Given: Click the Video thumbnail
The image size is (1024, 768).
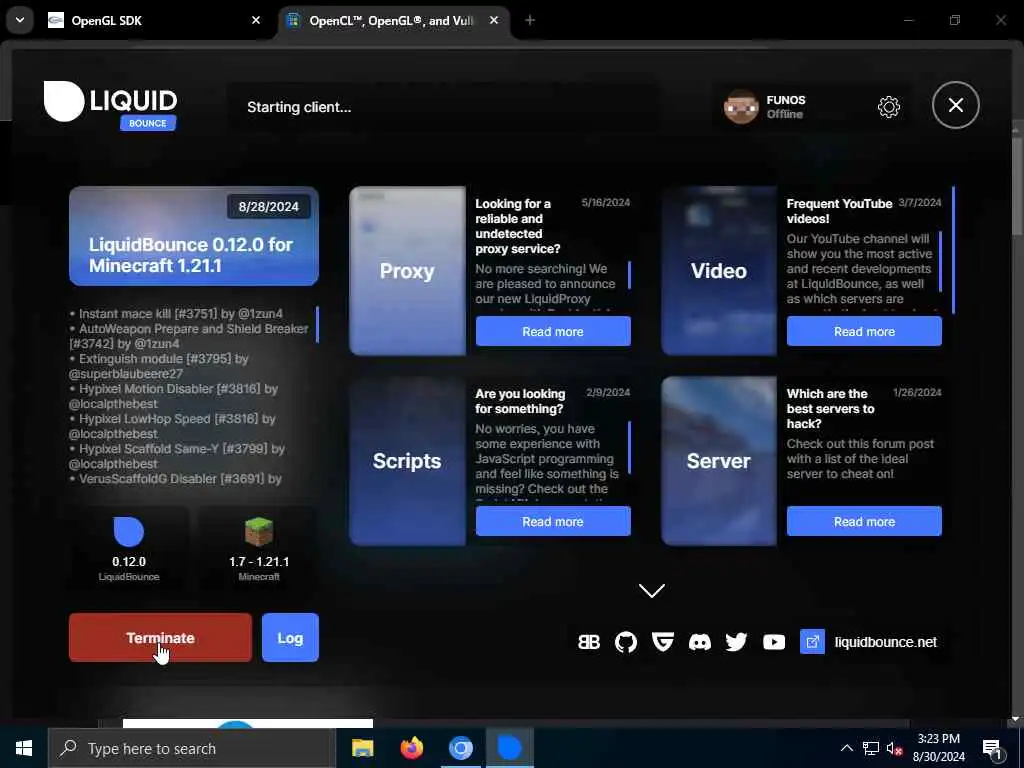Looking at the screenshot, I should tap(718, 270).
